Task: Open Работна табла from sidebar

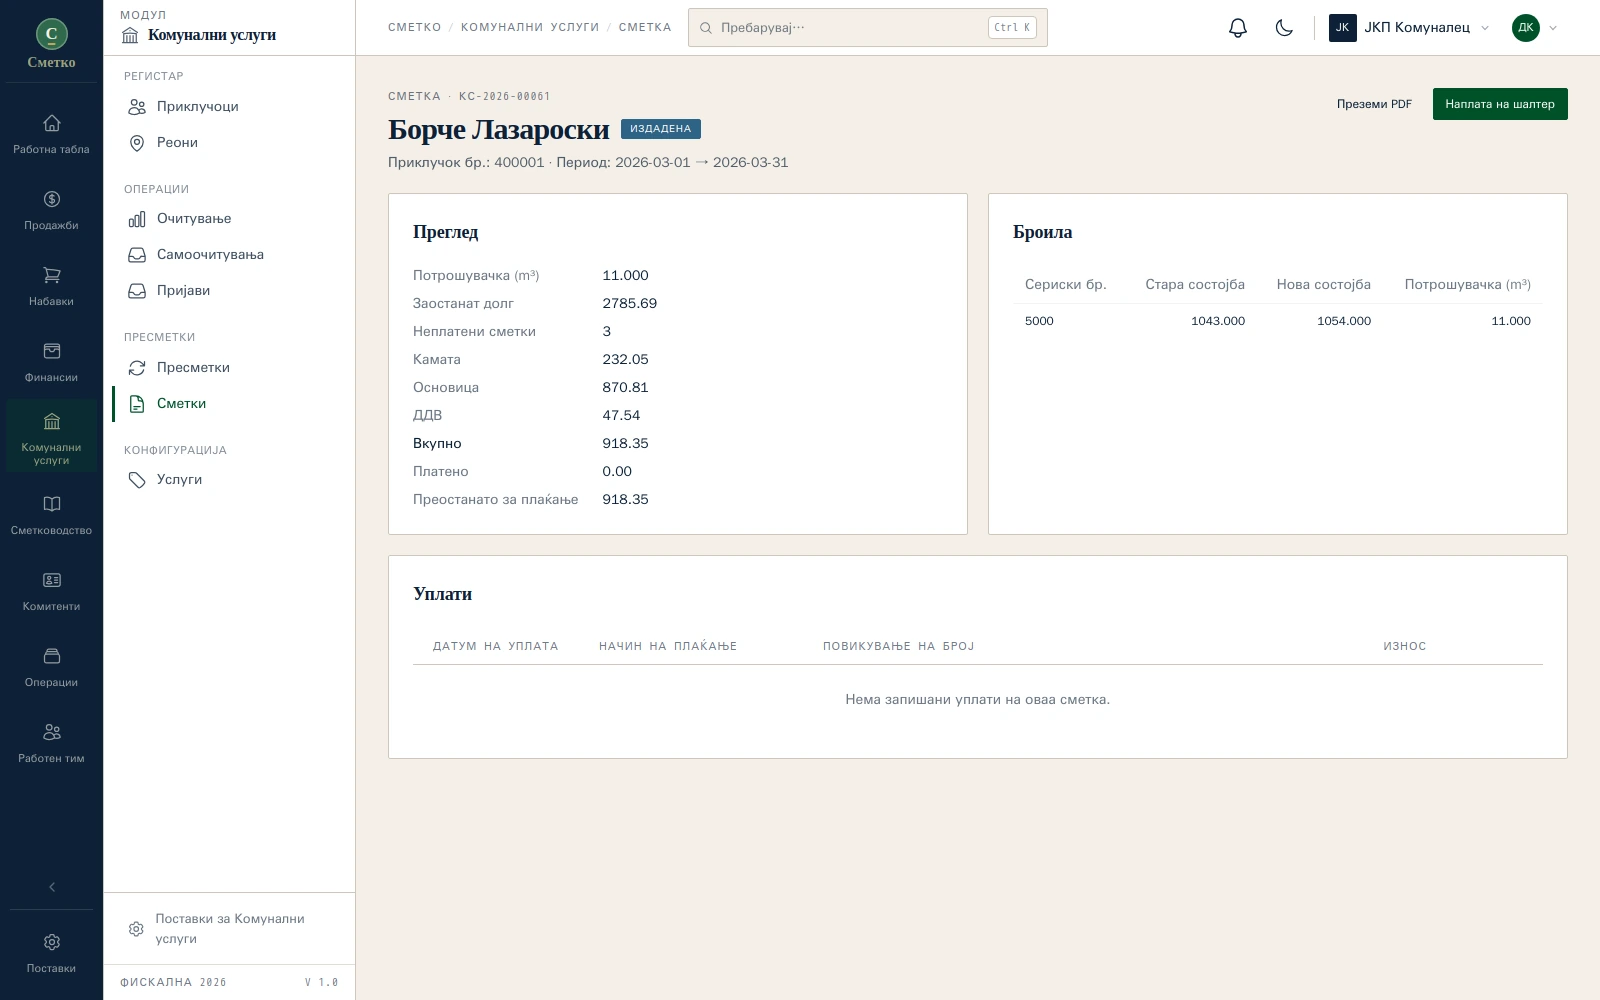Action: point(51,134)
